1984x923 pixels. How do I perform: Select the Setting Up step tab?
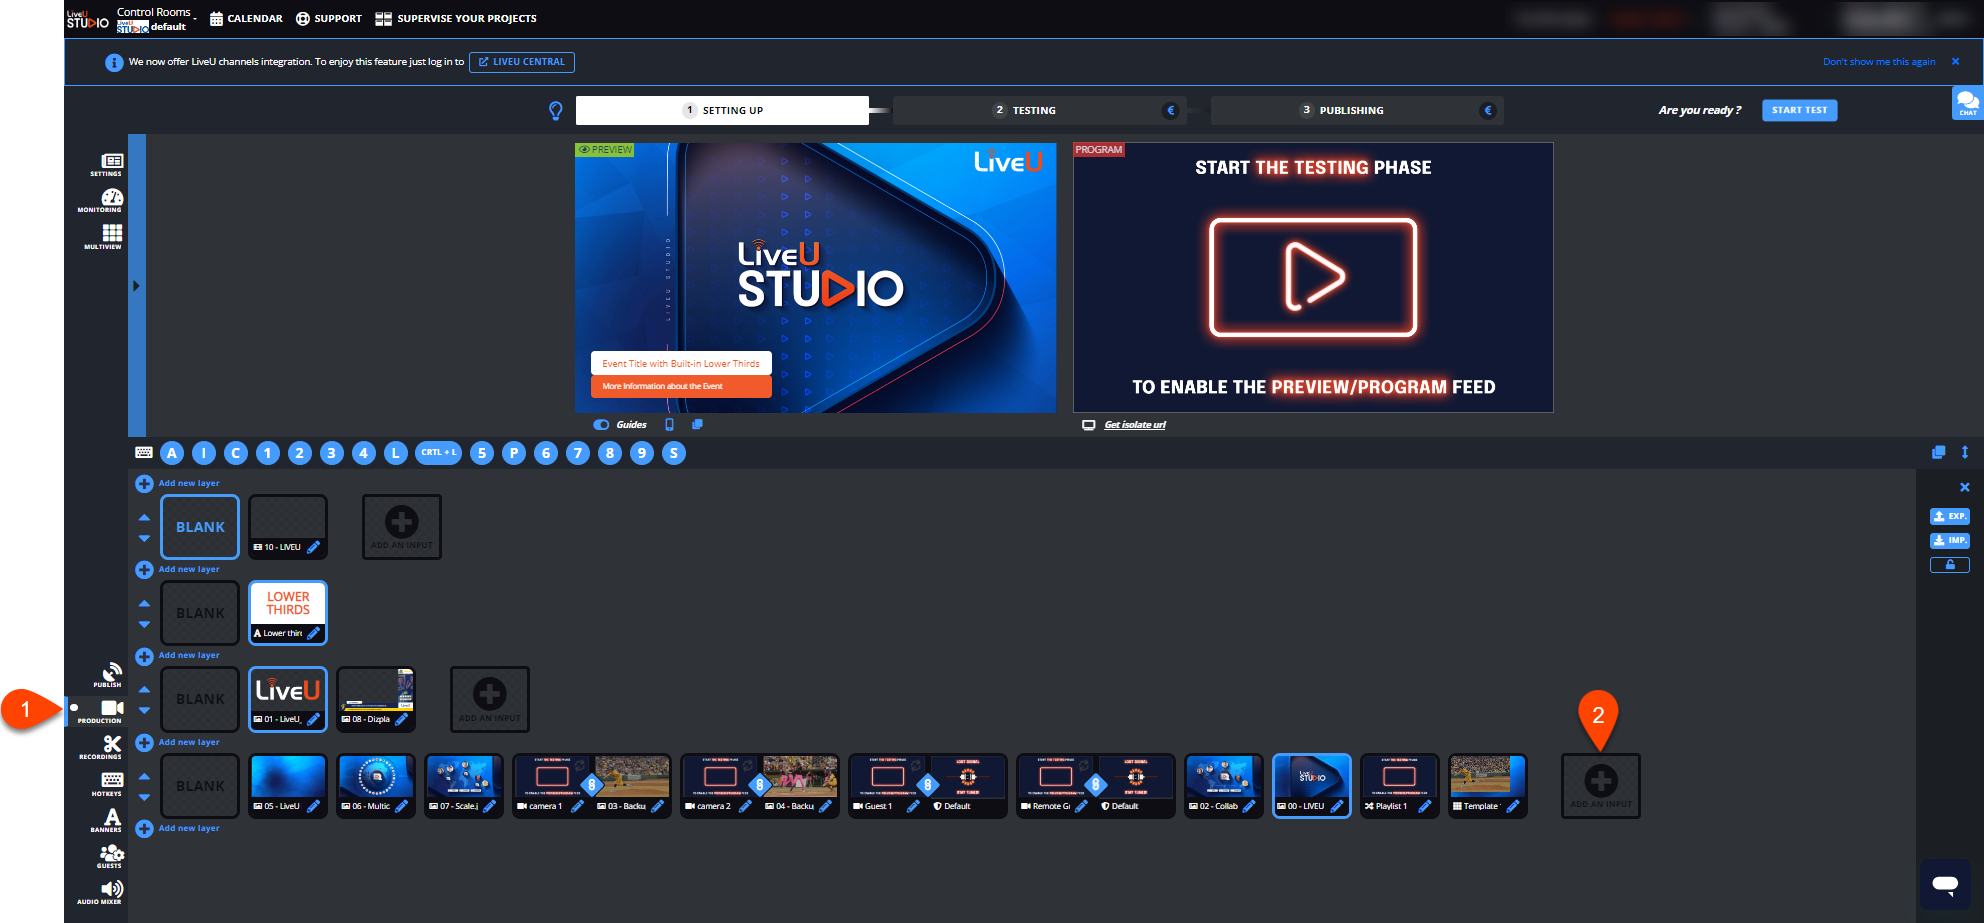722,110
